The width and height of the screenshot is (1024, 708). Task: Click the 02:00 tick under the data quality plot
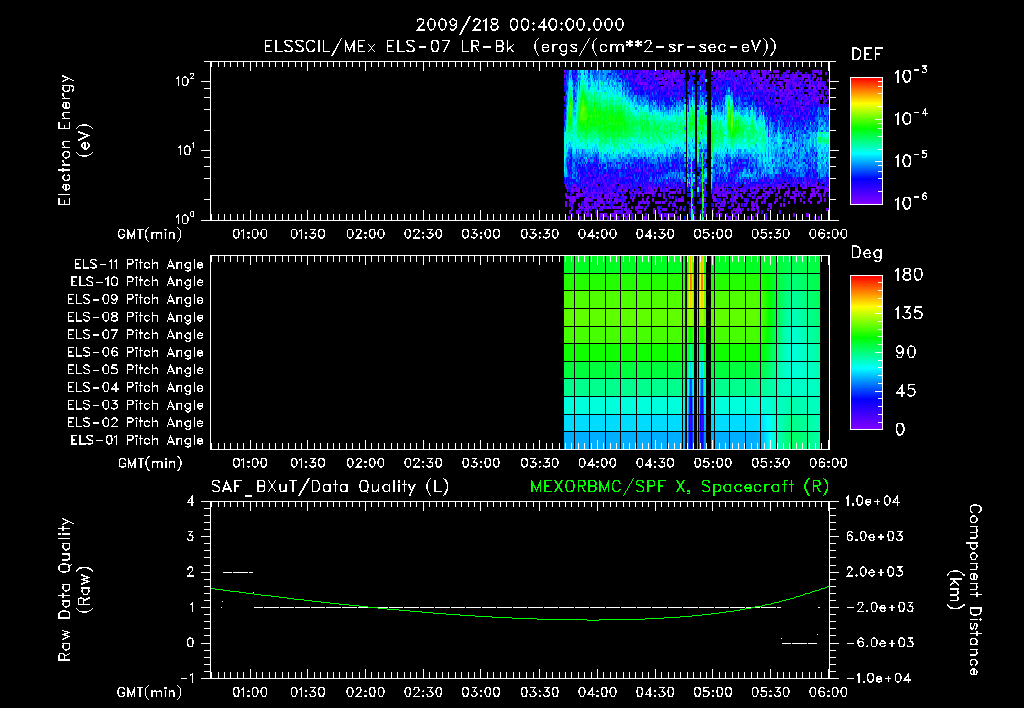[x=365, y=692]
